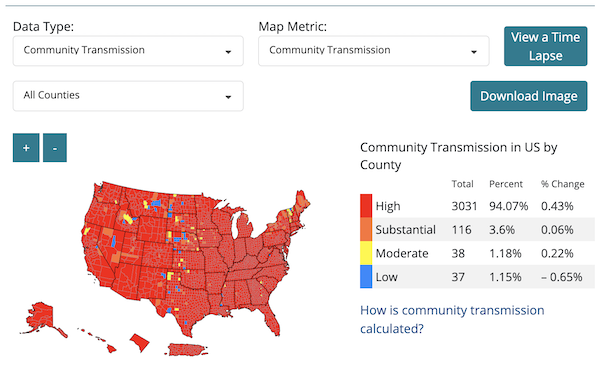Click the Download Image button
This screenshot has height=379, width=600.
529,96
